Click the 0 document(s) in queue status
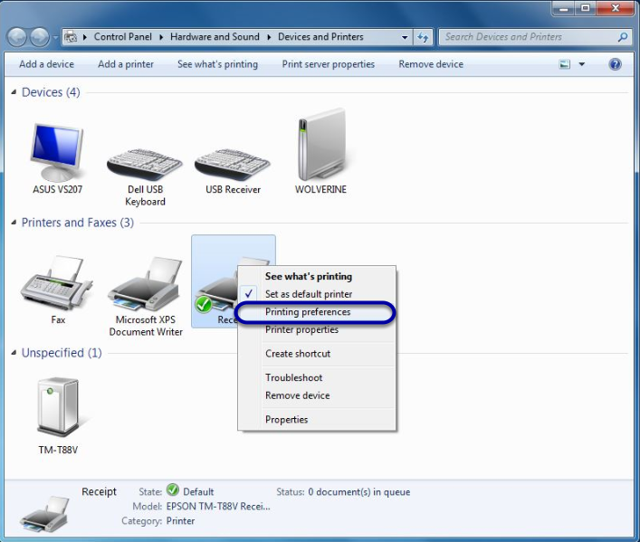The width and height of the screenshot is (640, 542). point(359,492)
